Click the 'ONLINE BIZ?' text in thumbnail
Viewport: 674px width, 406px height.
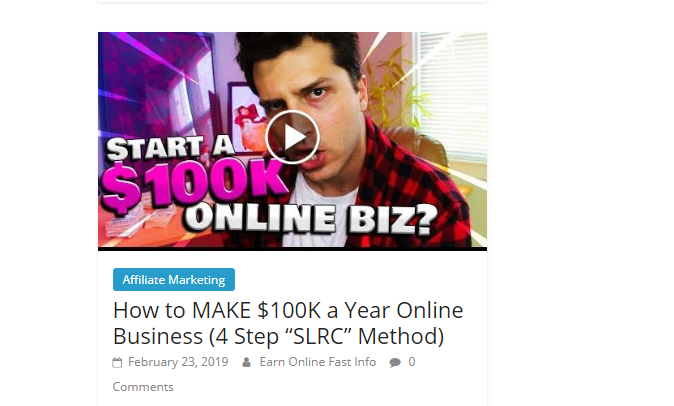click(310, 219)
